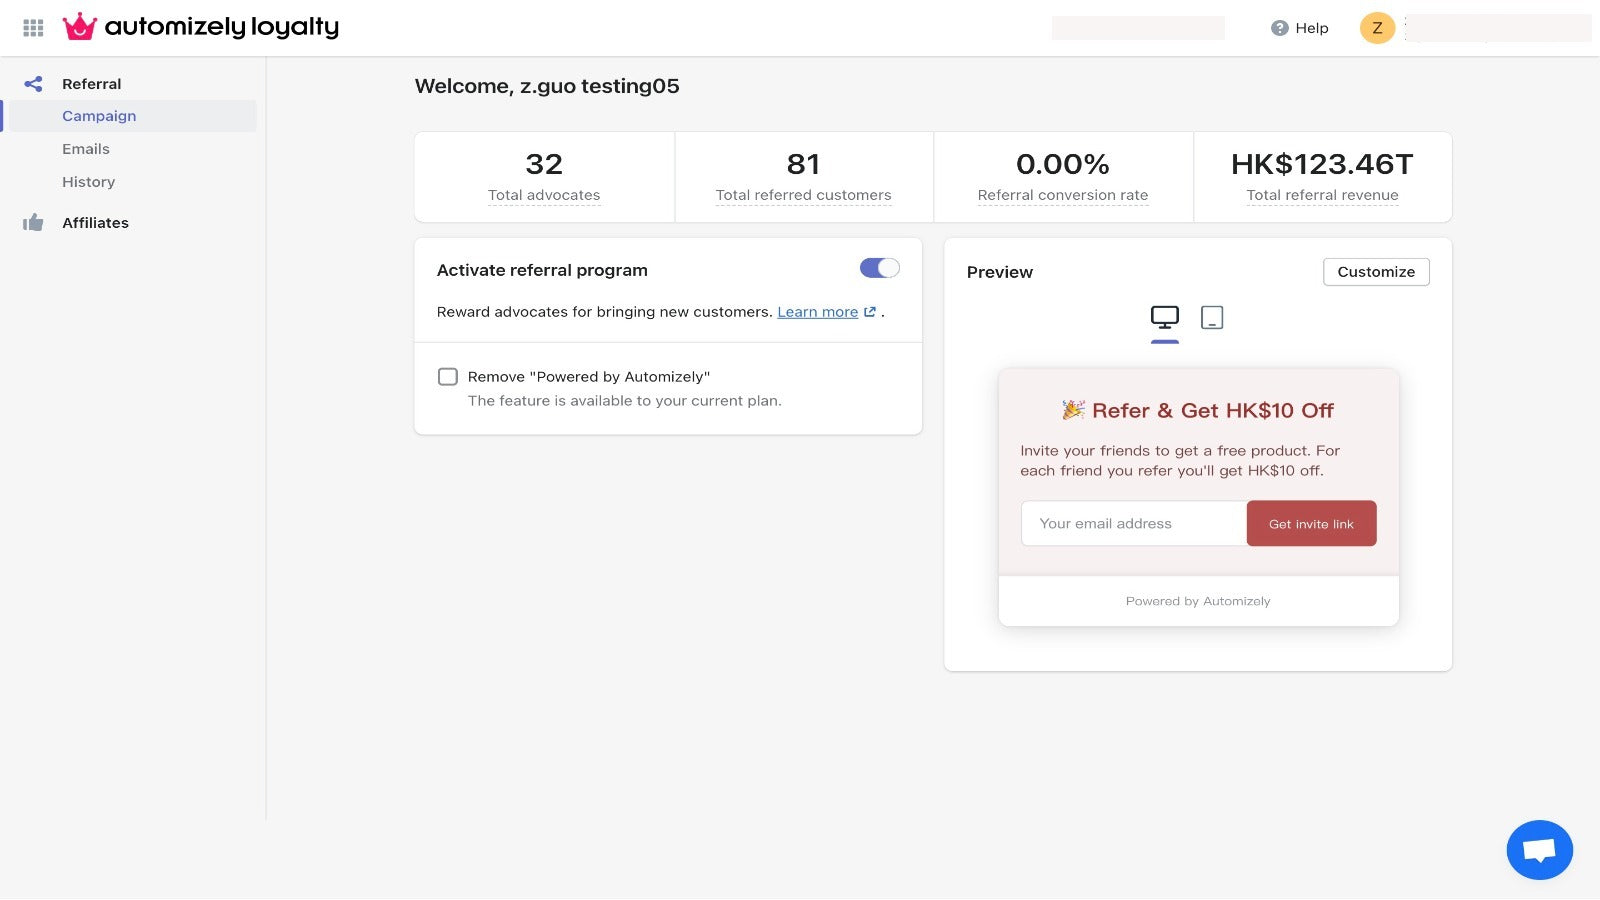The image size is (1600, 900).
Task: Click the Customize button
Action: 1376,272
